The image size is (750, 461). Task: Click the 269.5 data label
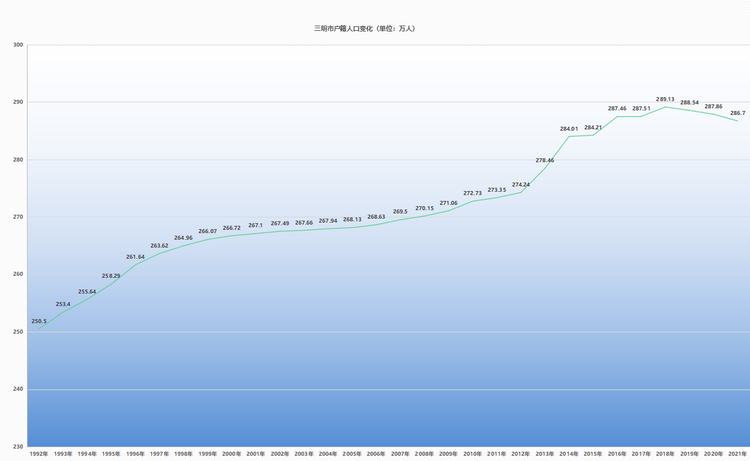tap(400, 211)
